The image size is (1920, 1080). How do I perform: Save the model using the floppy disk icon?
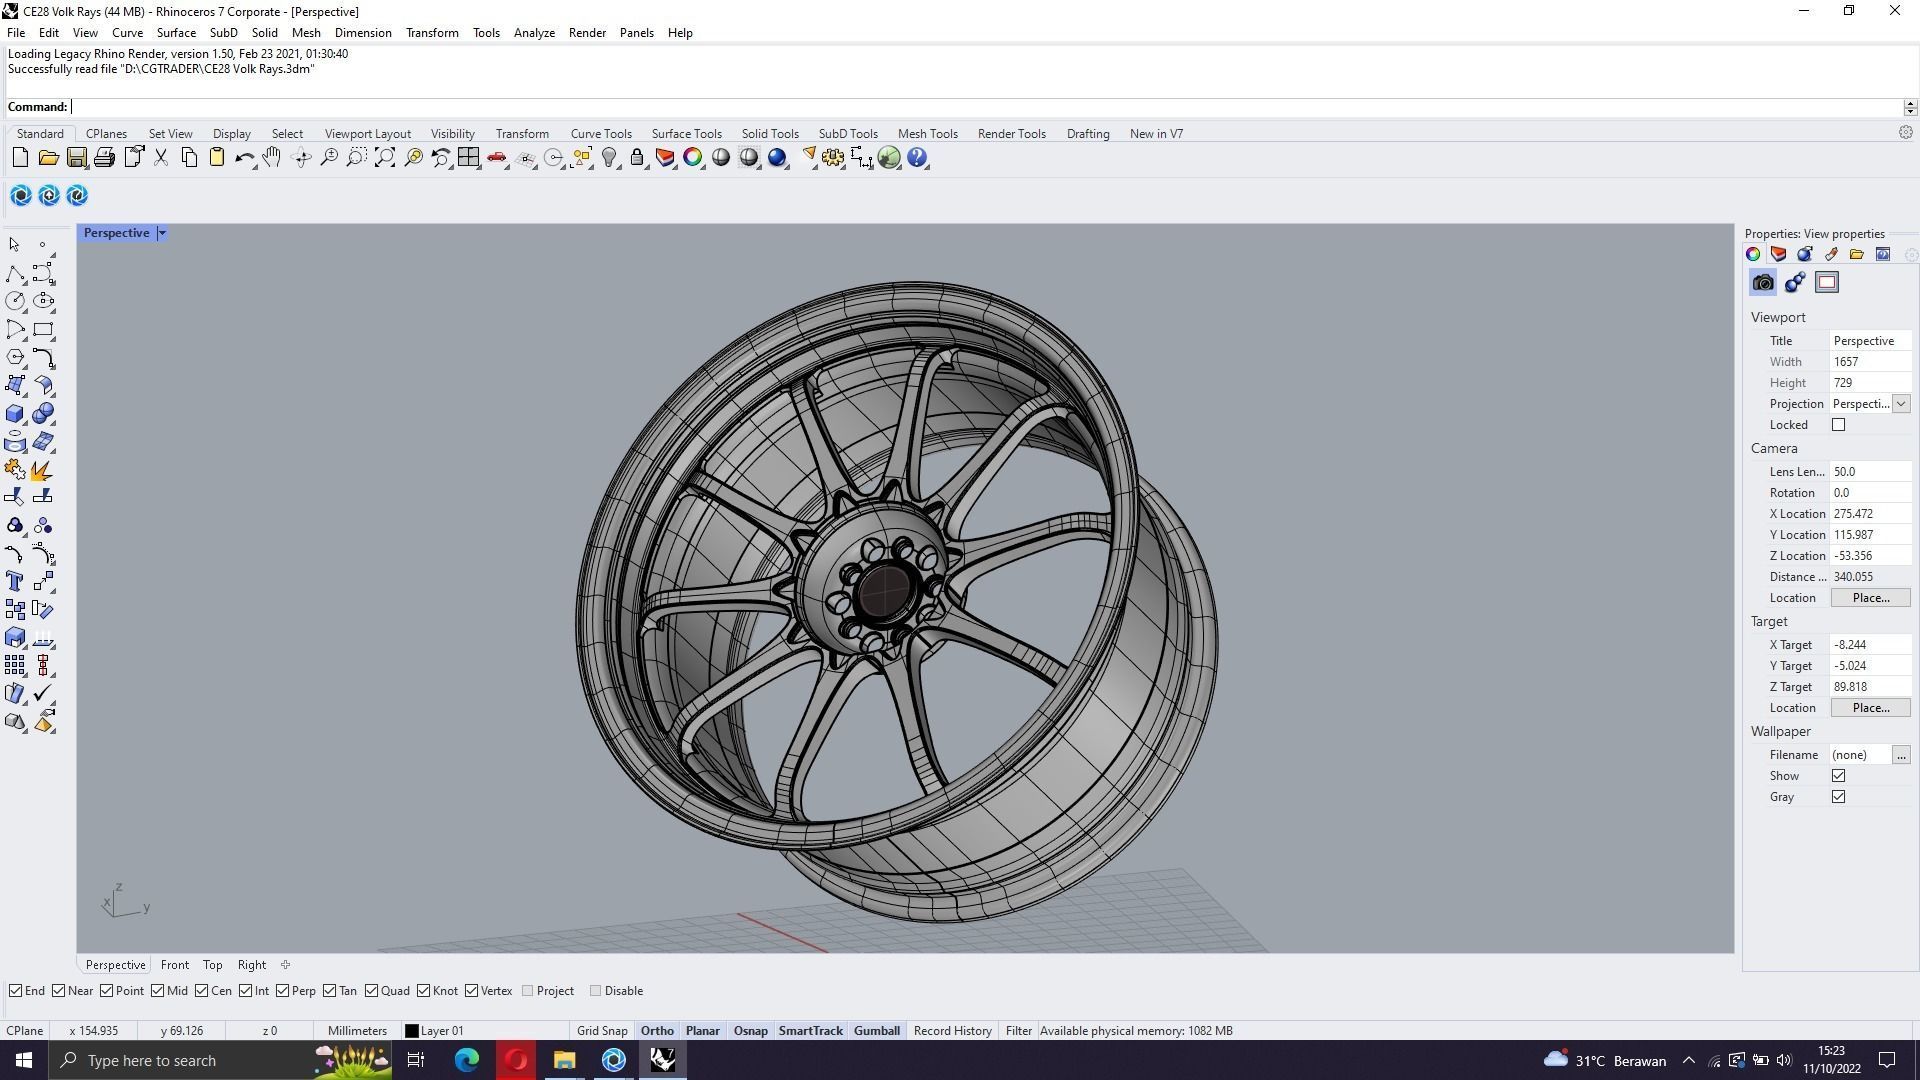pyautogui.click(x=76, y=158)
